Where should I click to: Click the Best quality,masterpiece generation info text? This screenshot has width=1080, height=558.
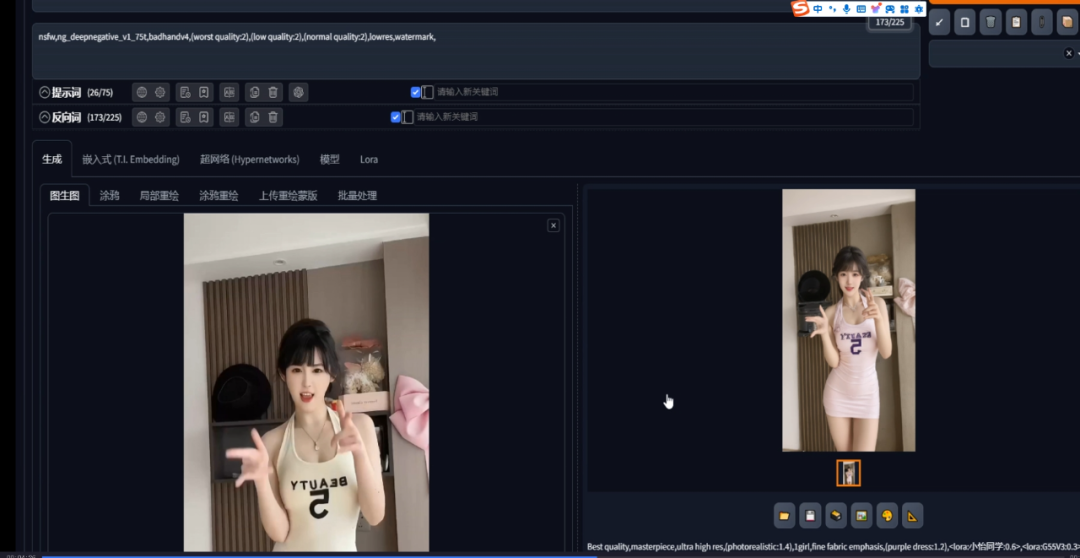point(833,546)
